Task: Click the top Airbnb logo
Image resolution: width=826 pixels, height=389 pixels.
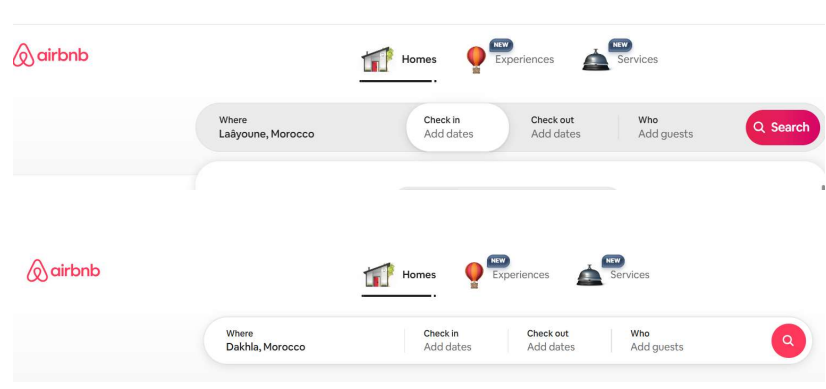Action: (x=51, y=55)
